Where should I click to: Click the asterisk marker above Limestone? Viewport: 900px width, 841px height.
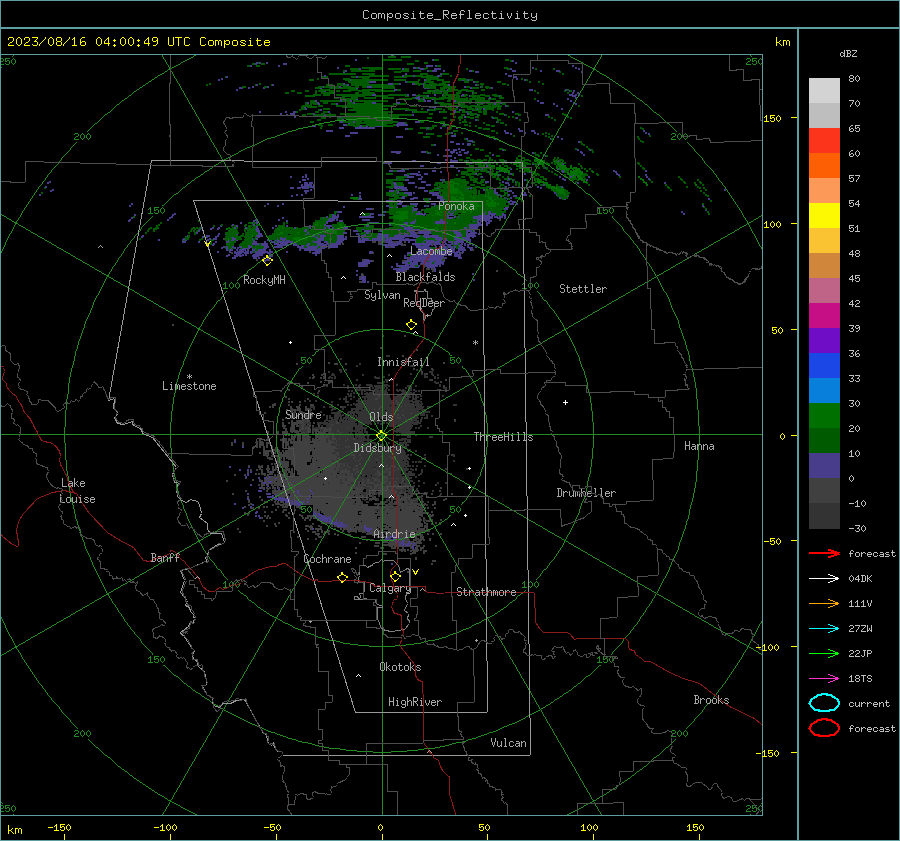[x=189, y=377]
